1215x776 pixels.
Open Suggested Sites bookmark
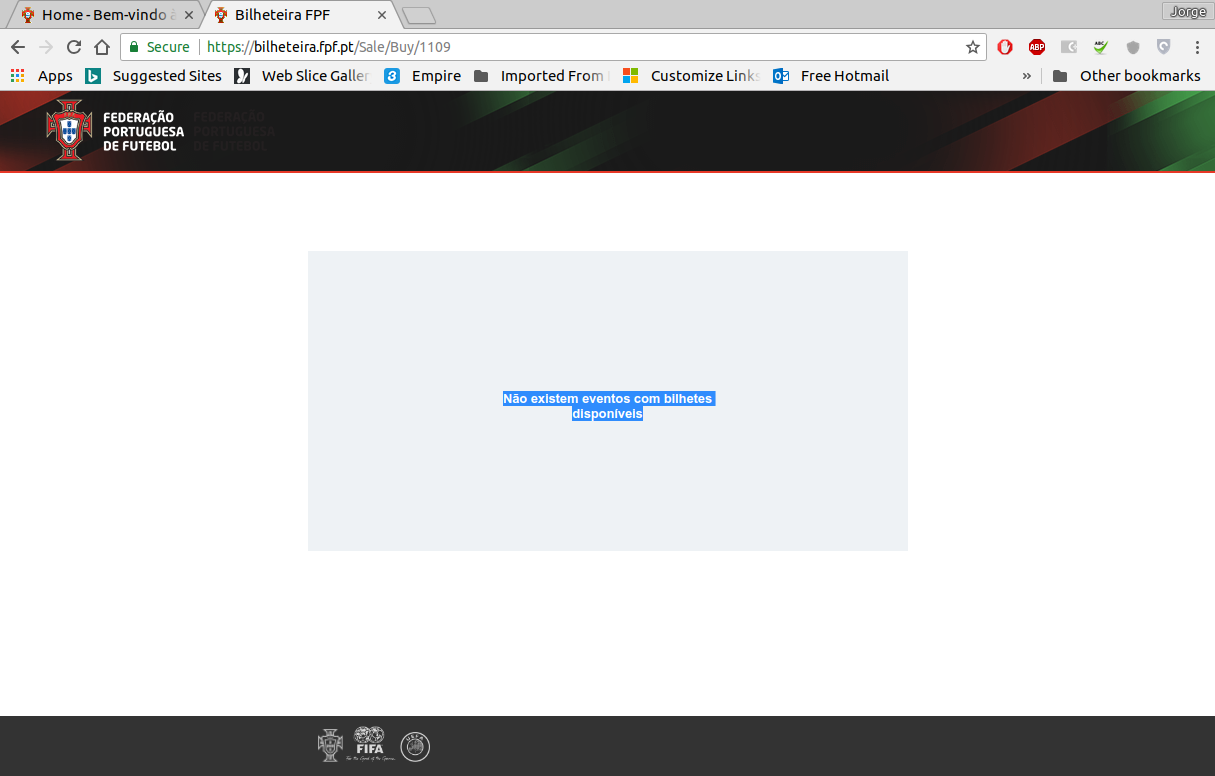[154, 76]
